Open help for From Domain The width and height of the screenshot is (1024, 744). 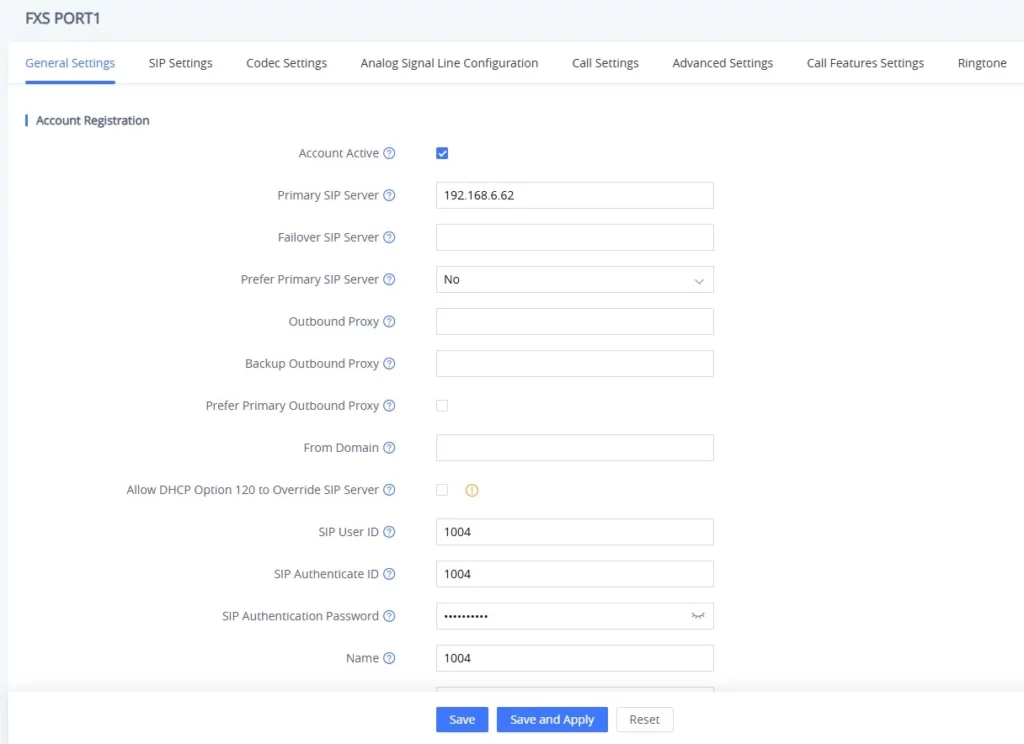(389, 447)
